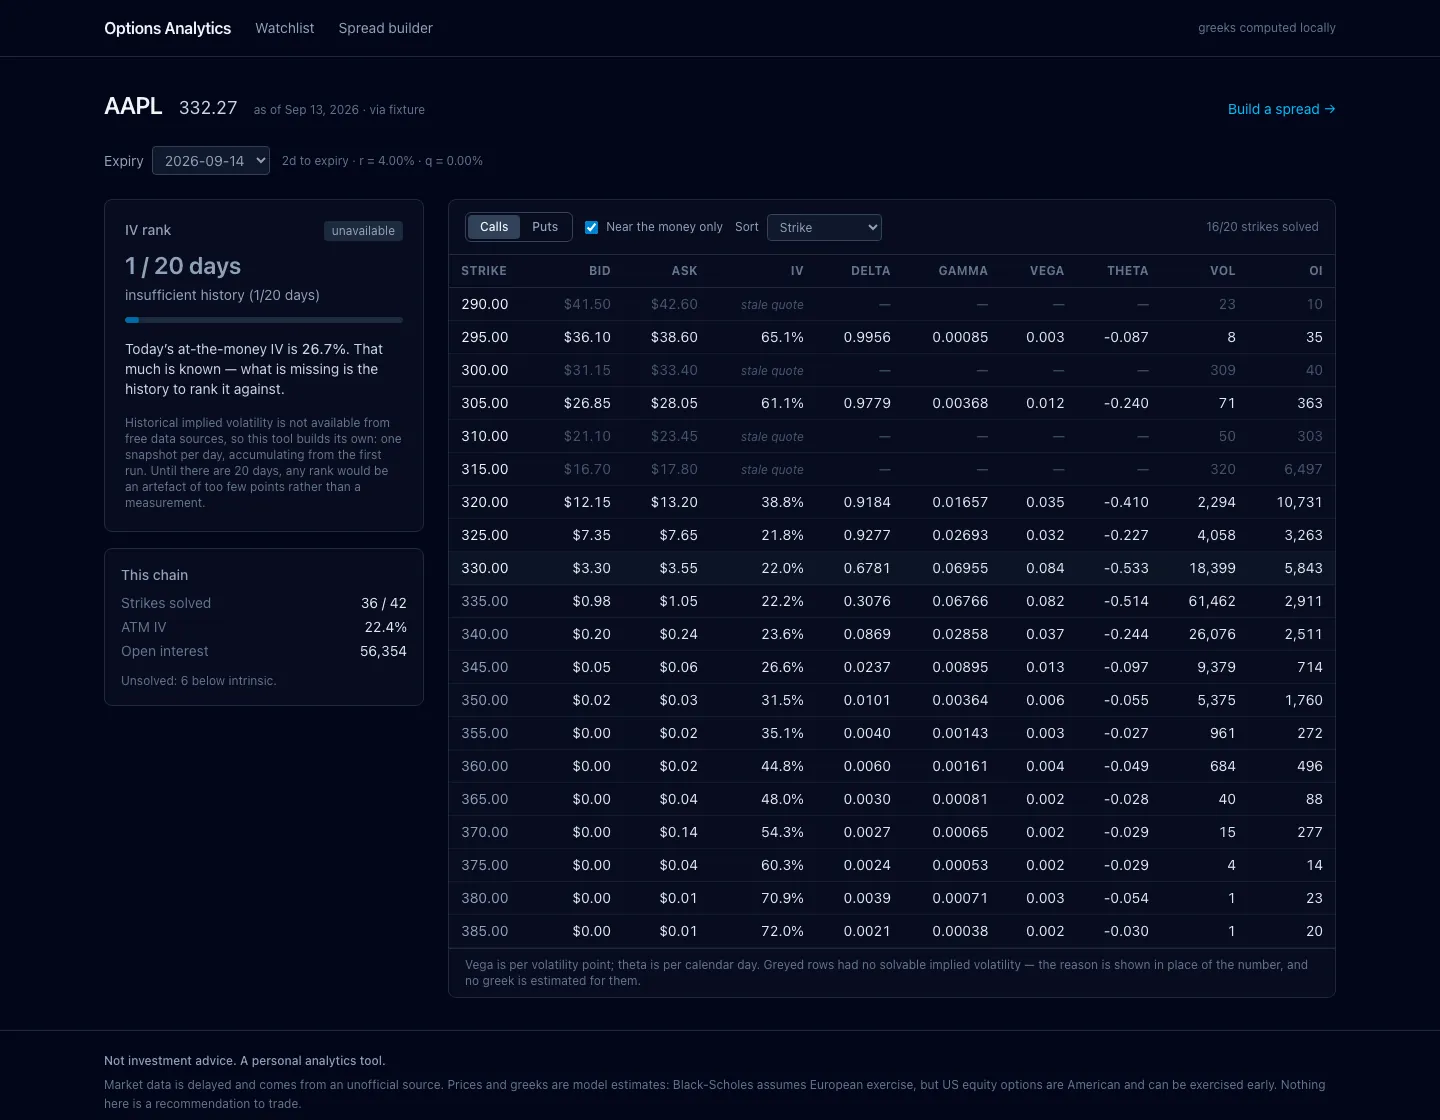The width and height of the screenshot is (1440, 1120).
Task: Open the Expiry date dropdown
Action: click(x=211, y=160)
